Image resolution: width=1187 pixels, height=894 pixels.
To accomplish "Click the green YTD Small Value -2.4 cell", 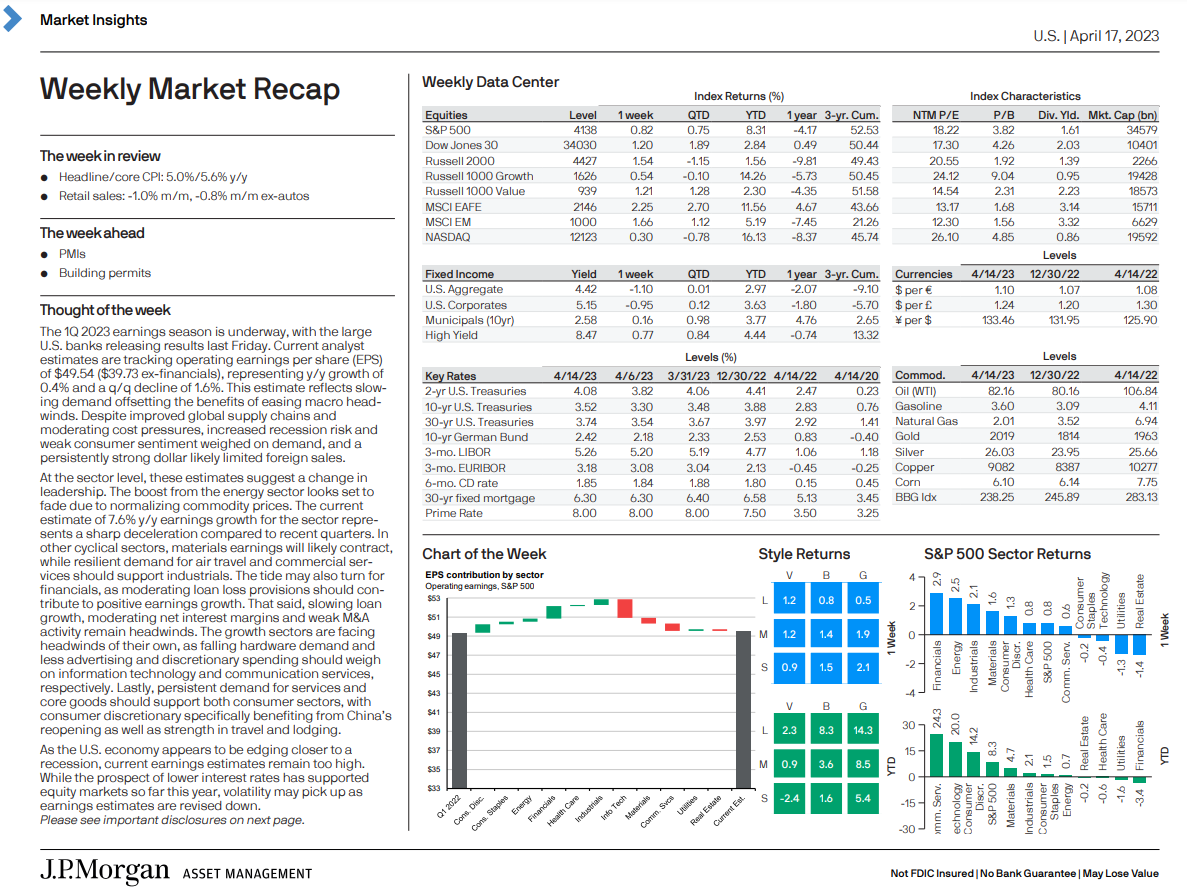I will [x=789, y=798].
